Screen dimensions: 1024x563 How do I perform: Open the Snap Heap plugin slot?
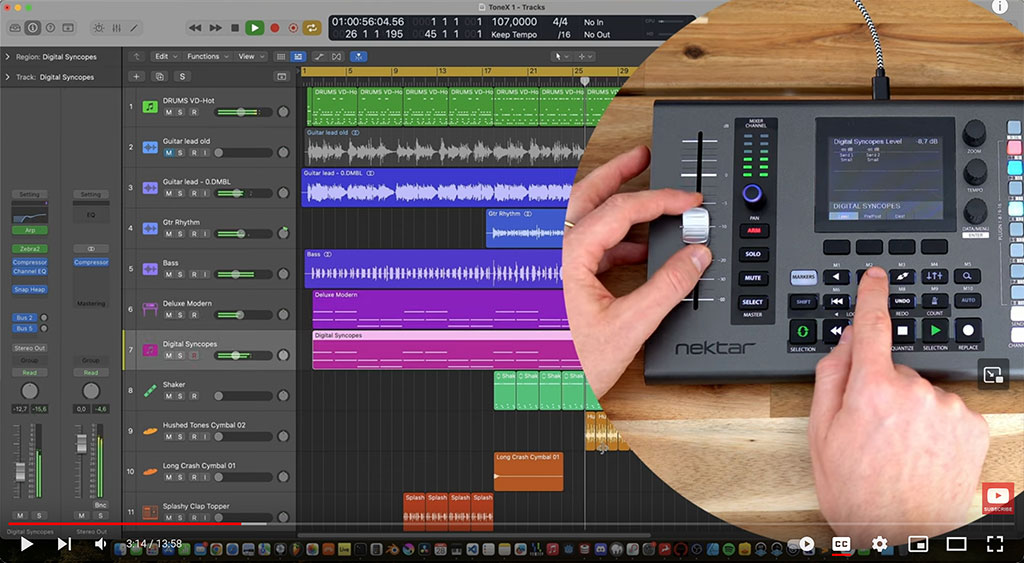[x=29, y=289]
